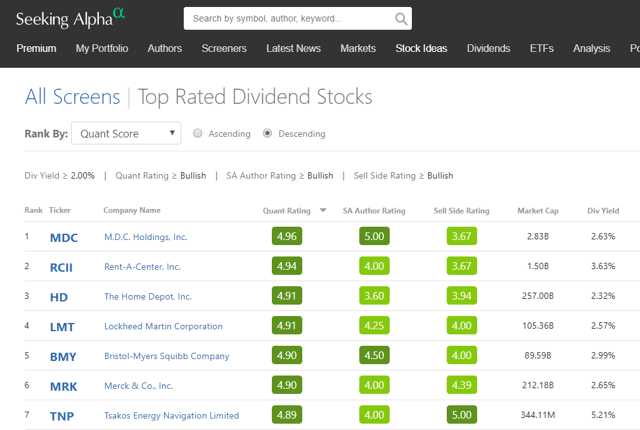
Task: Click the 257.00B market cap value
Action: (x=538, y=296)
